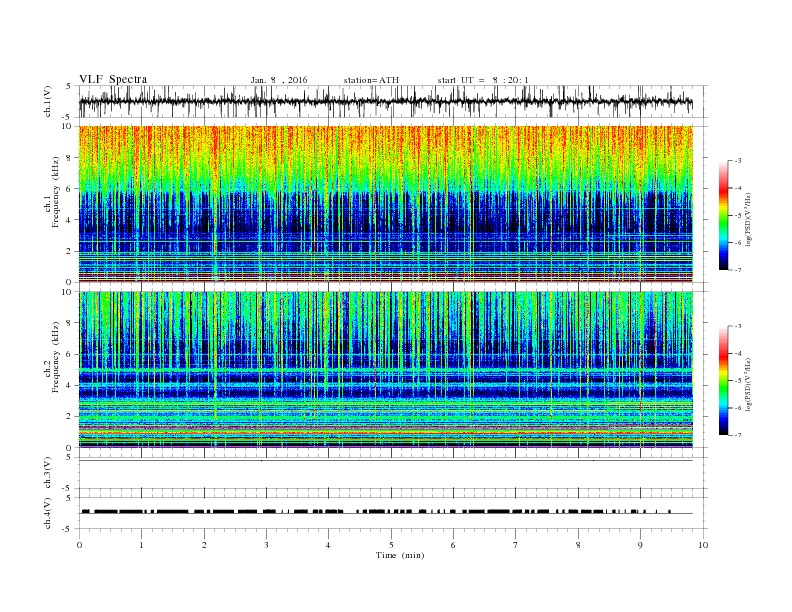Select the "ch.4(V)" axis label
This screenshot has width=792, height=612.
point(48,513)
